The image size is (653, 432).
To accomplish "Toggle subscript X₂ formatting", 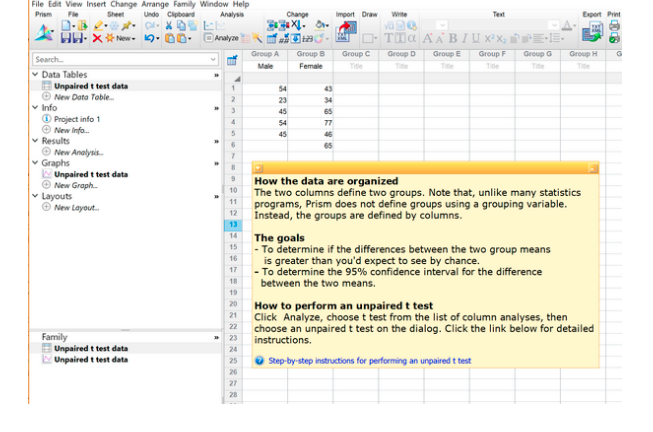I will (501, 39).
